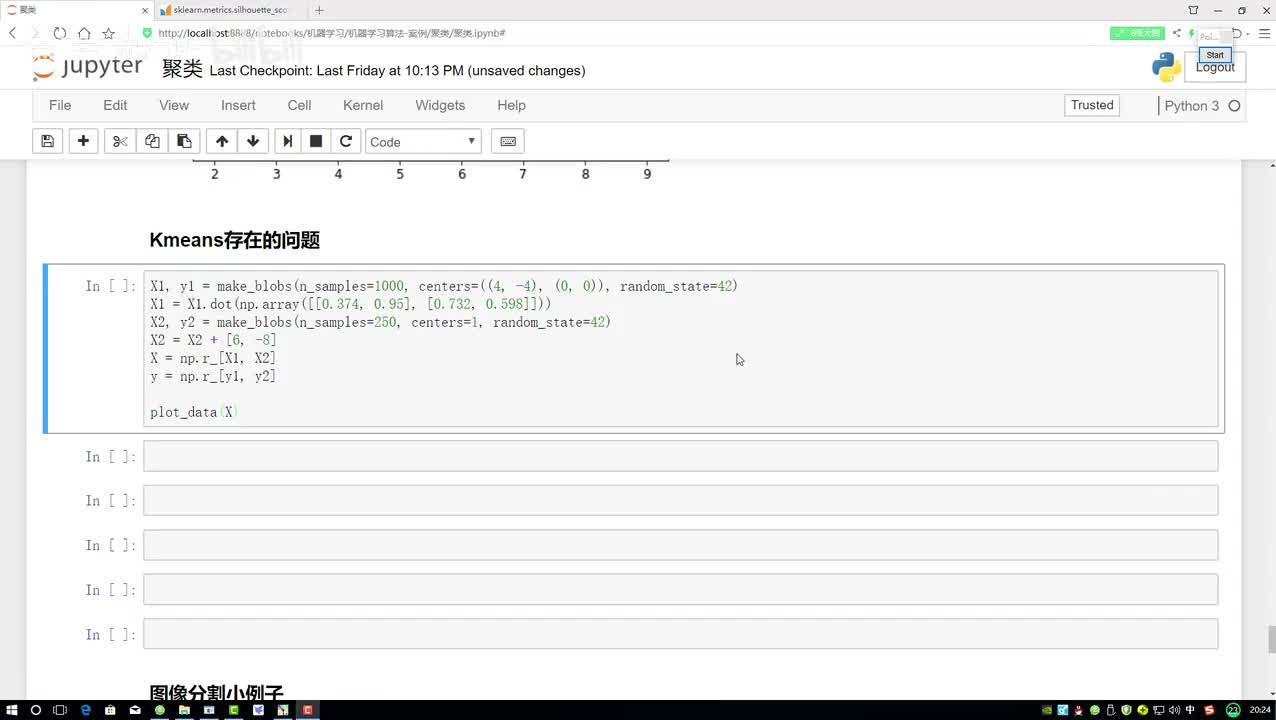Open the Widgets menu

pos(440,105)
